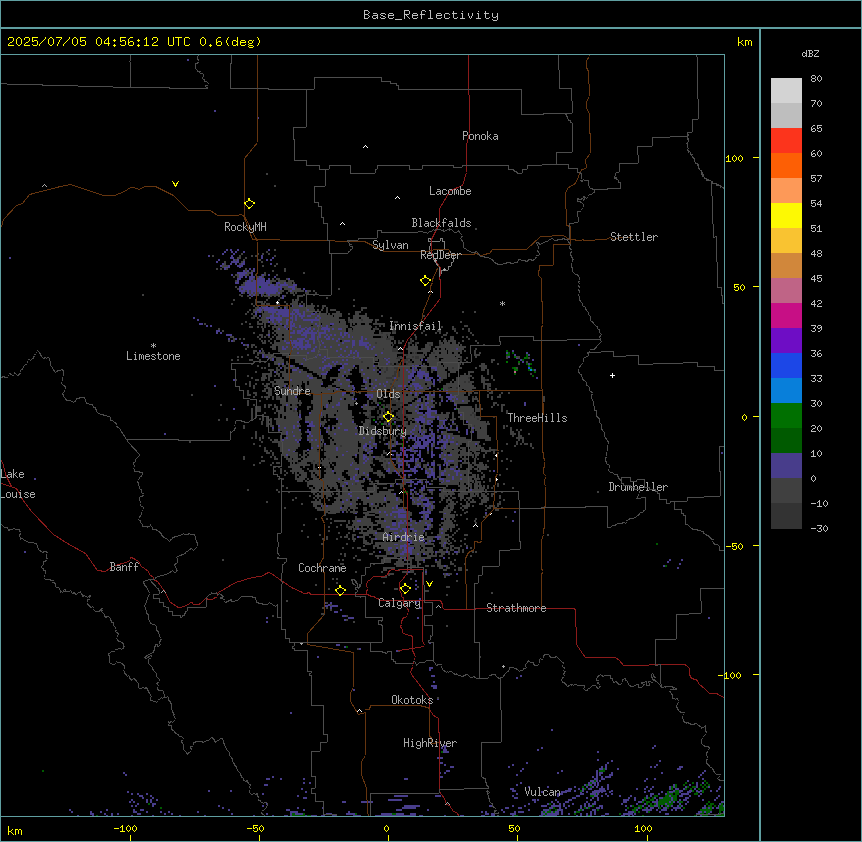The height and width of the screenshot is (842, 862).
Task: Select the Sundre town label
Action: point(292,391)
